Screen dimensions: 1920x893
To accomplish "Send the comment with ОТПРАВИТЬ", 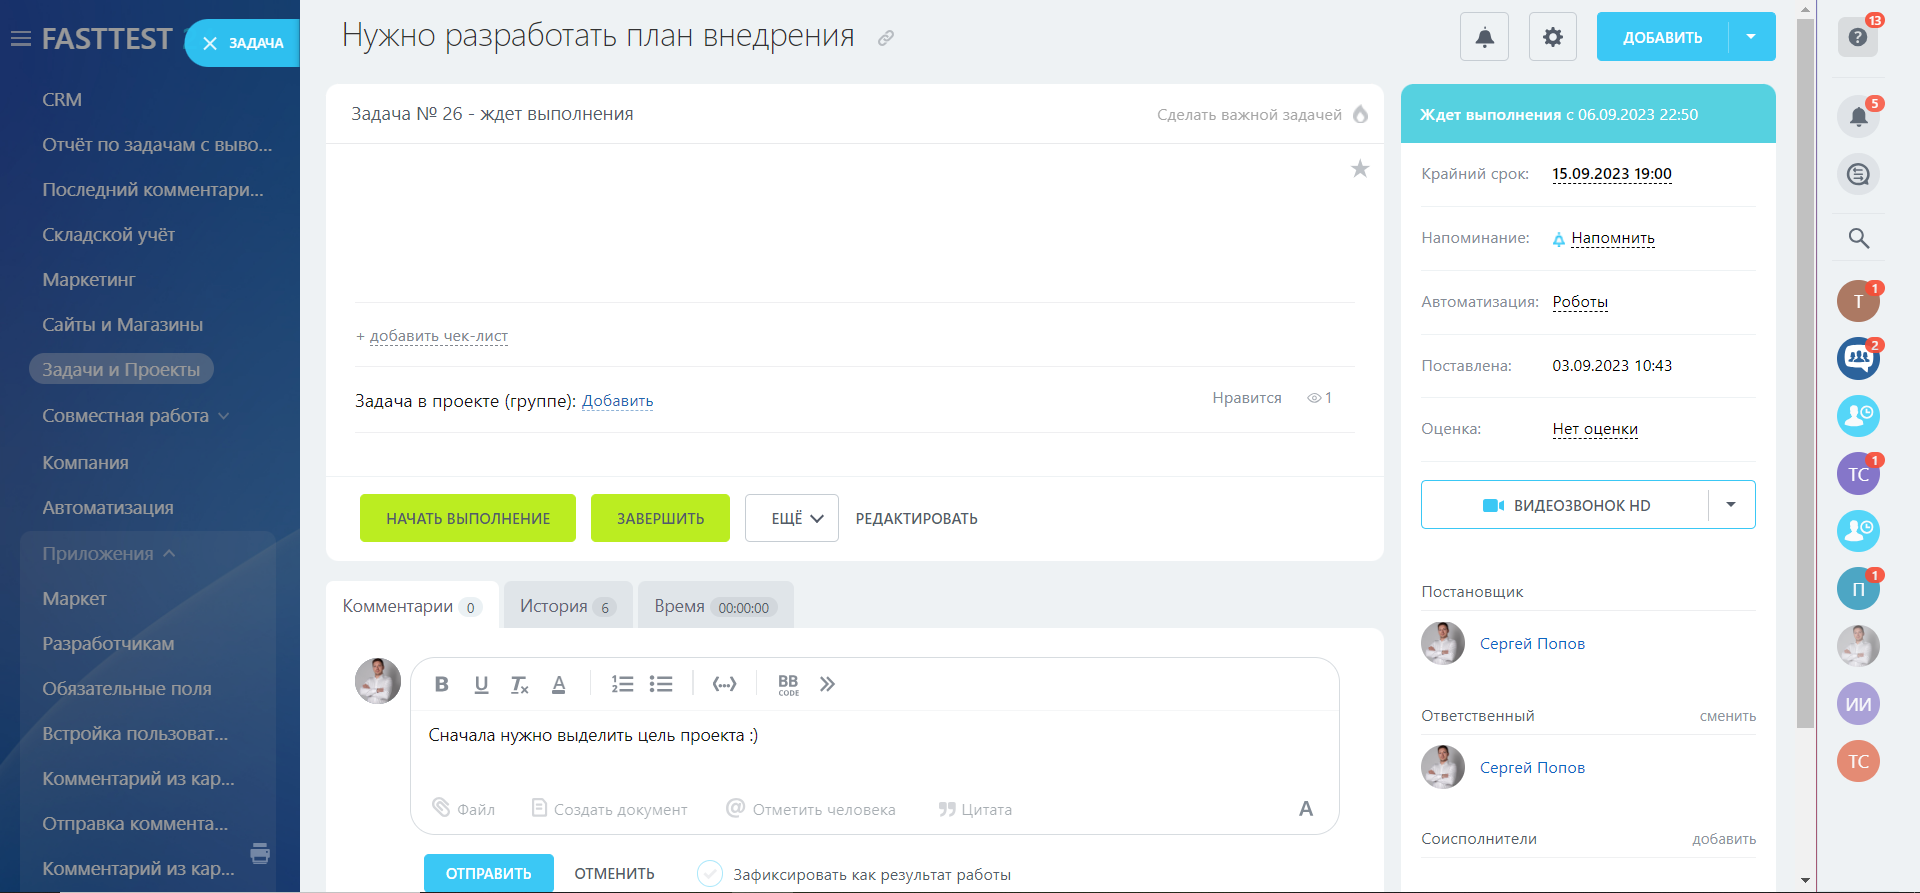I will coord(489,873).
